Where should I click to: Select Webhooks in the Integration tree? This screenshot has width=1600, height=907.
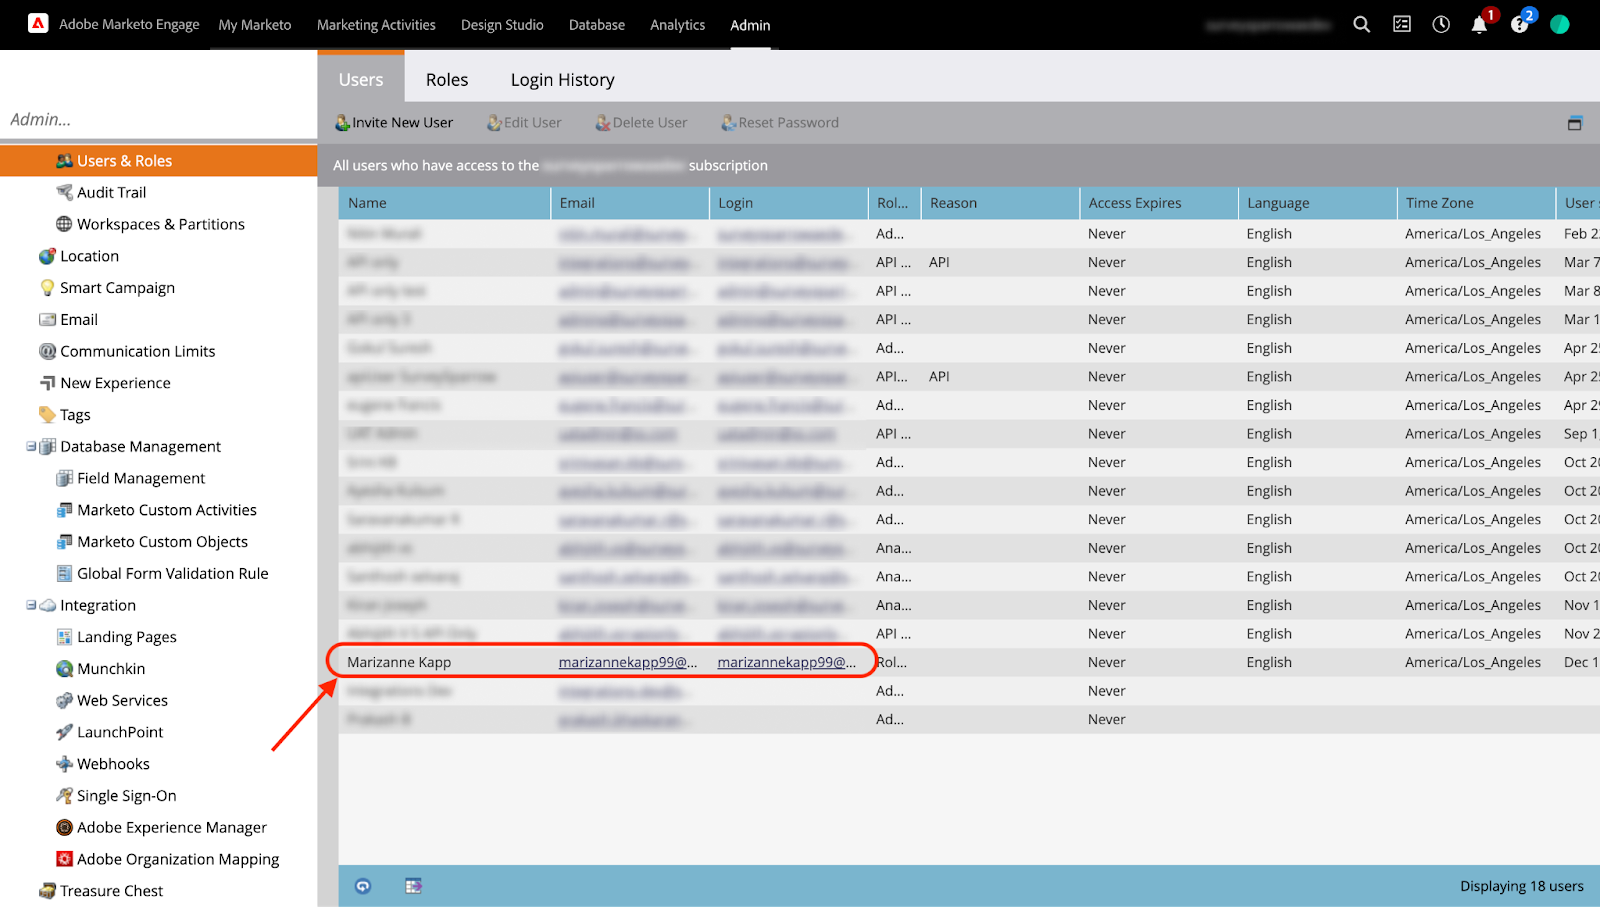[113, 764]
